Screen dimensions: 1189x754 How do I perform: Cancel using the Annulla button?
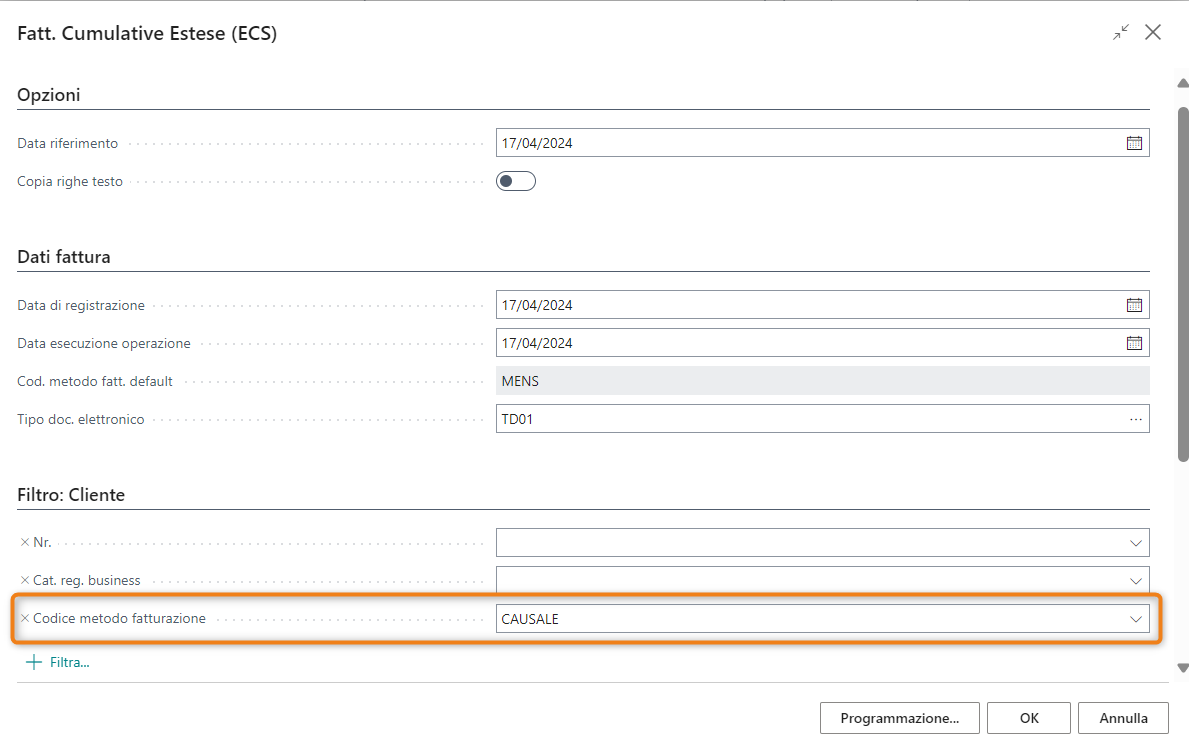(x=1123, y=718)
